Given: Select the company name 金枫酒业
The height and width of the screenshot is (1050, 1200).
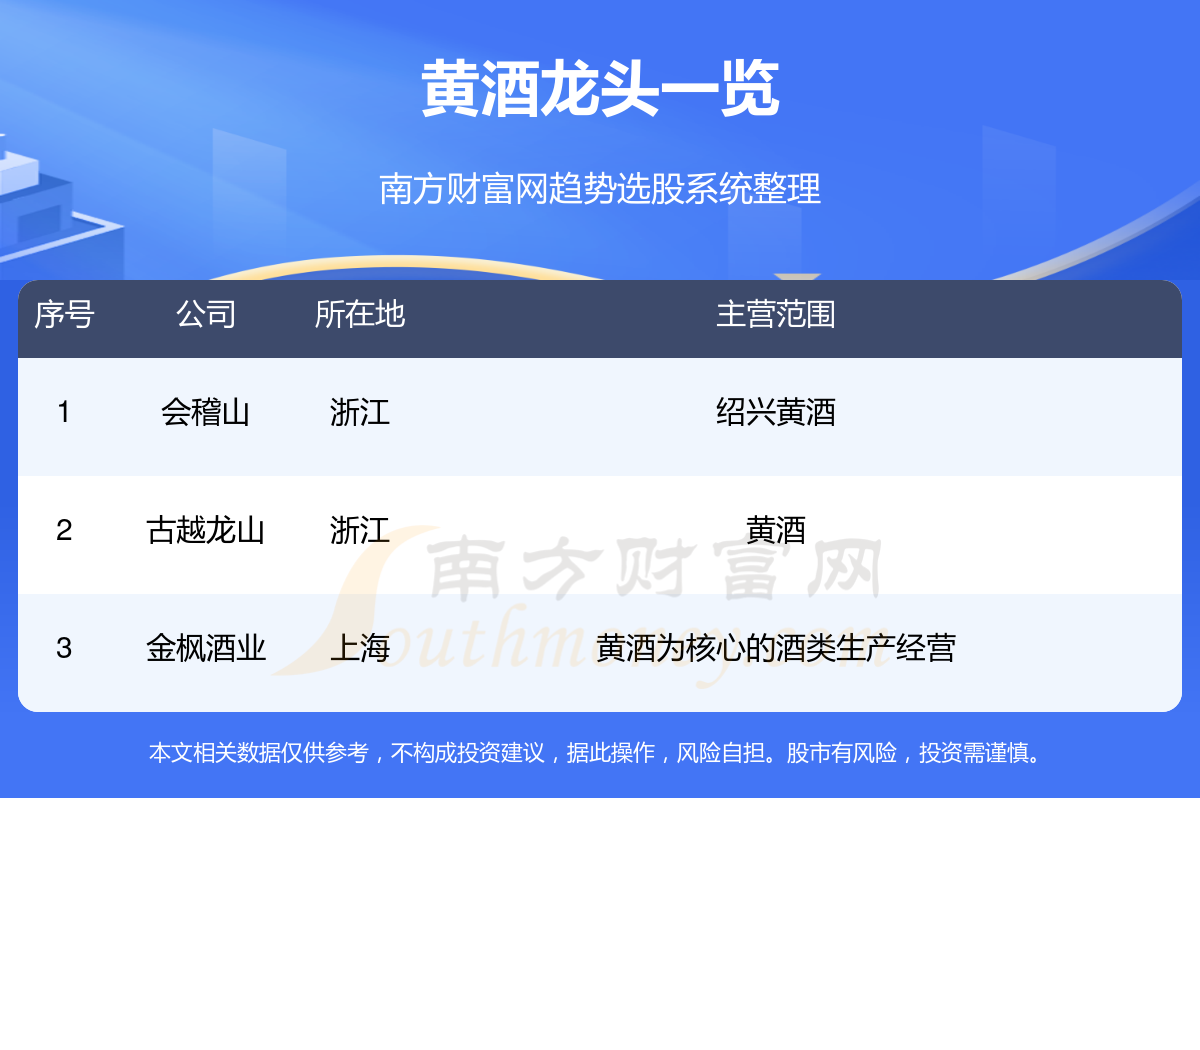Looking at the screenshot, I should (x=206, y=648).
